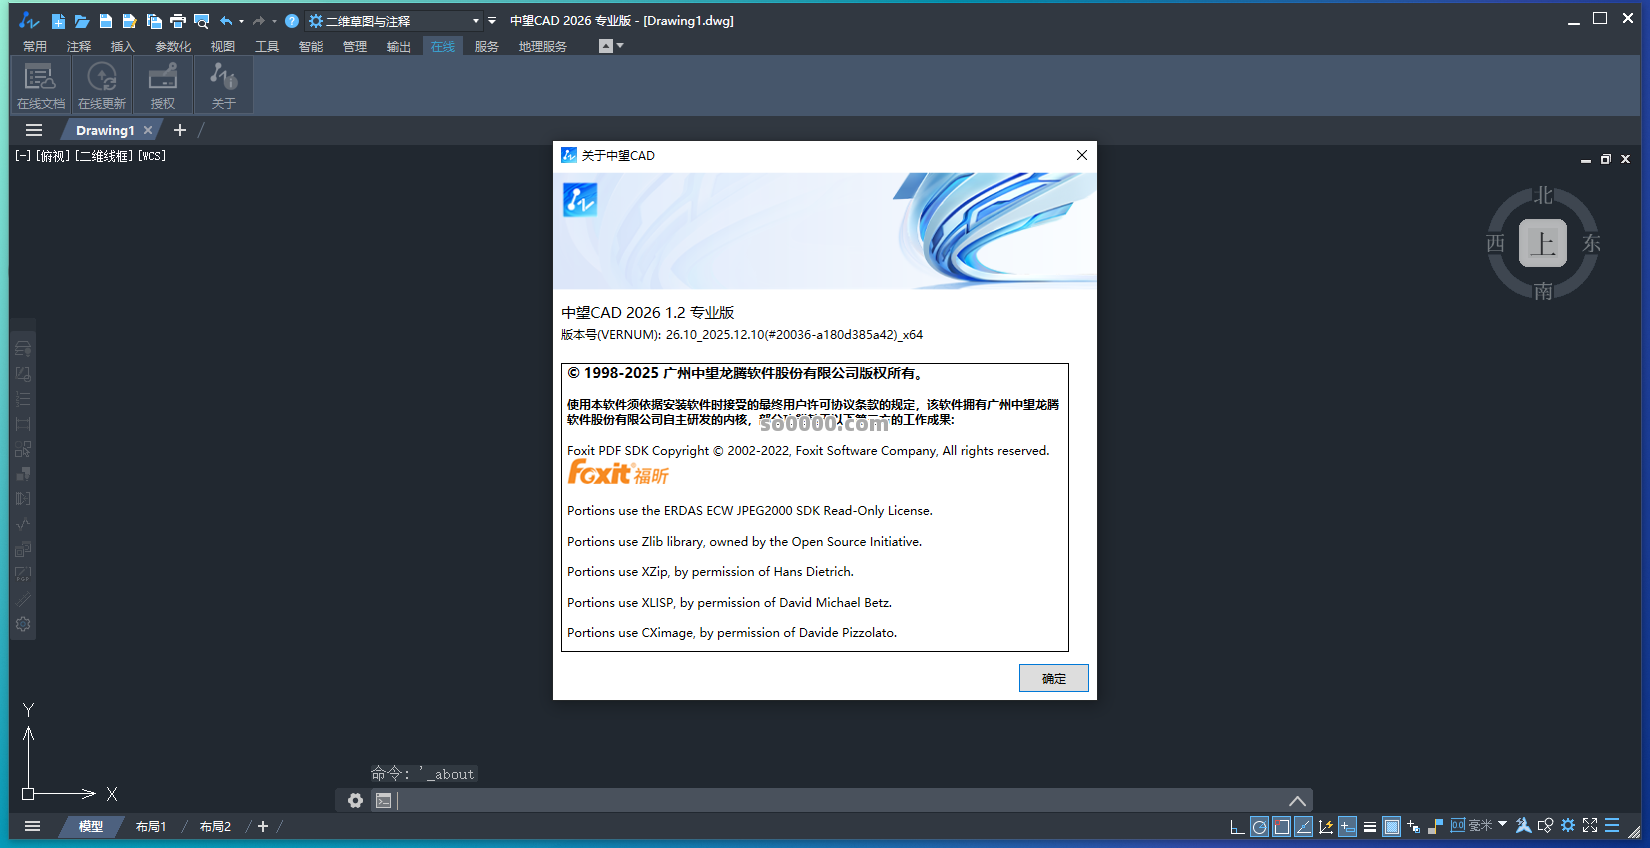Click the 授权 ribbon button
1650x848 pixels.
[x=163, y=85]
